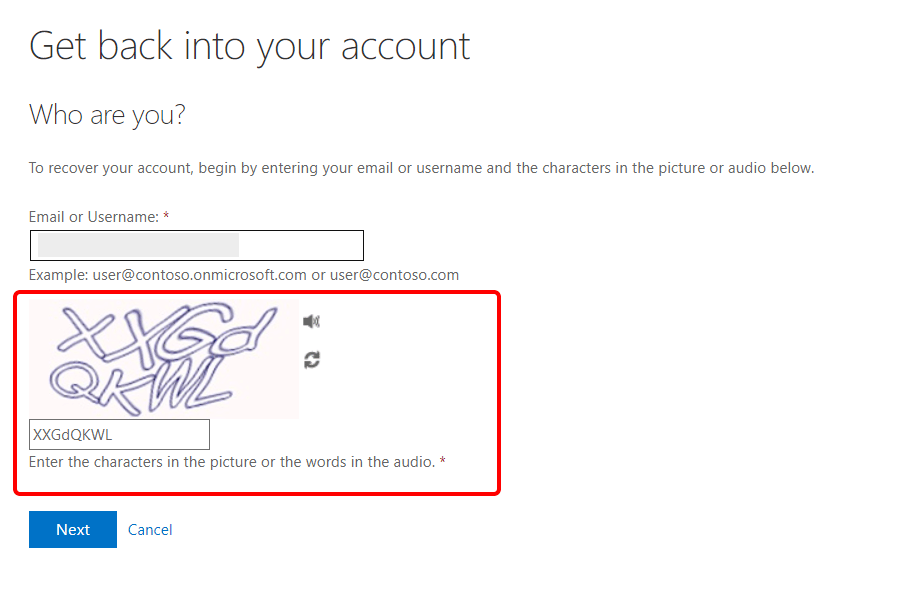Viewport: 910px width, 610px height.
Task: Click the Next button
Action: [73, 529]
